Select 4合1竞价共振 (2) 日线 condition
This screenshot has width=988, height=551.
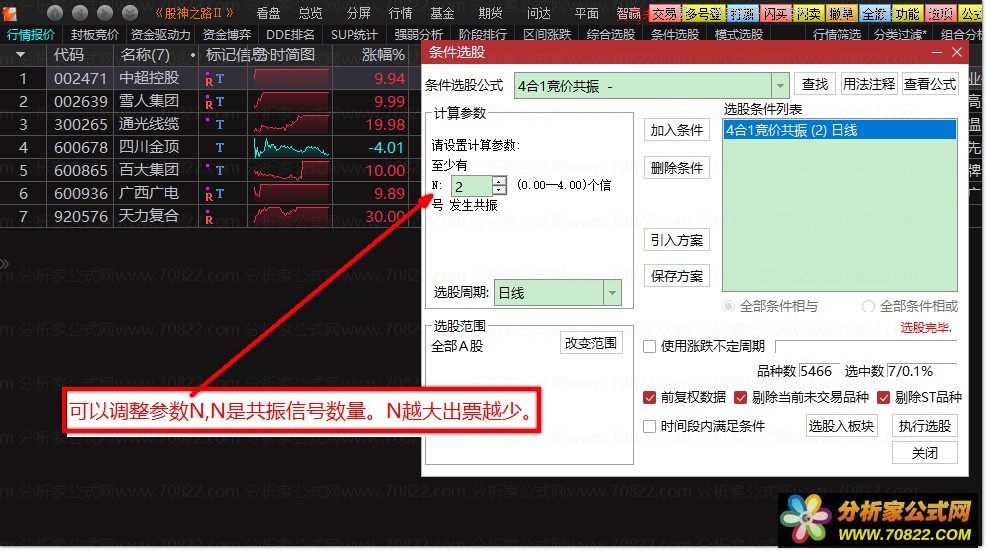[840, 130]
